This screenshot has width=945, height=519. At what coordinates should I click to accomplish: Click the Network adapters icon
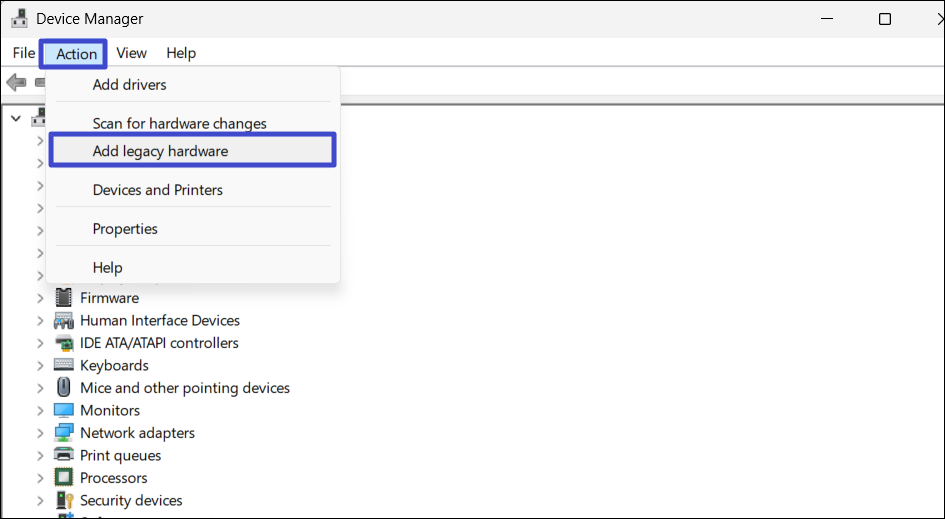point(64,433)
